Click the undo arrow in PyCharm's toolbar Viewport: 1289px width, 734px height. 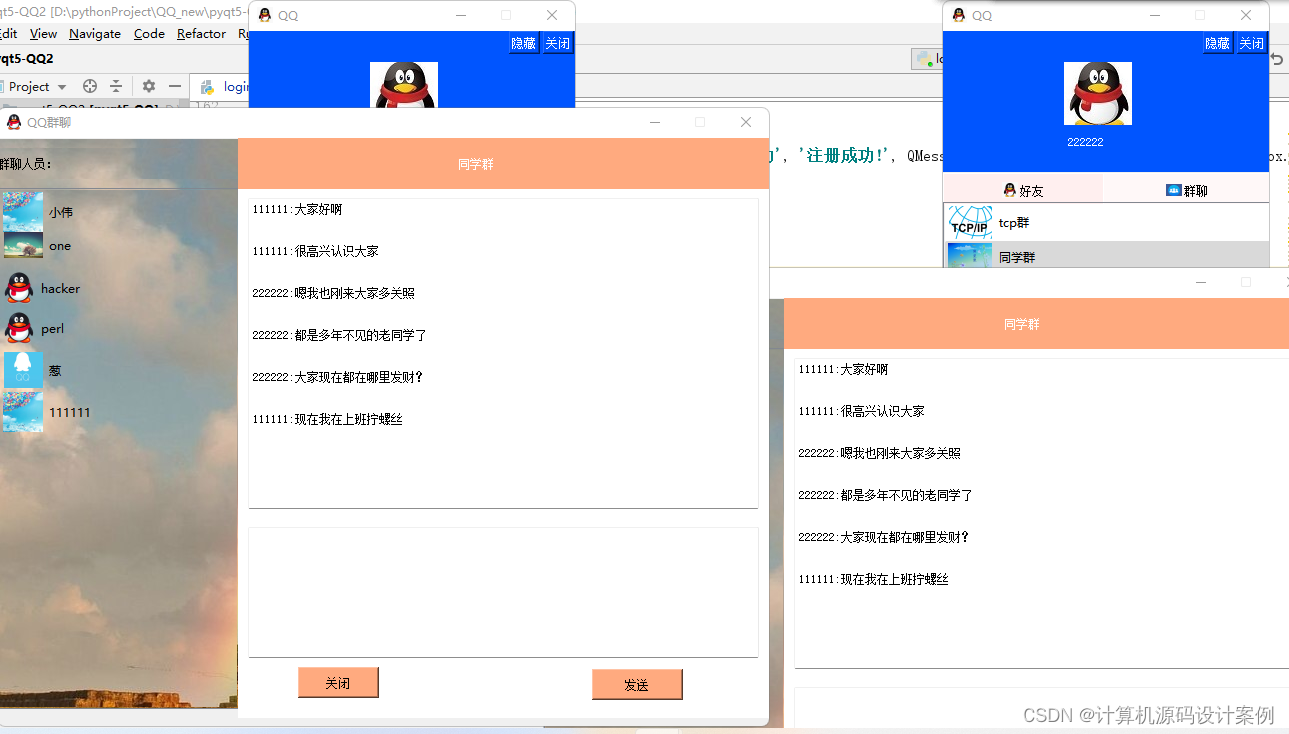point(1277,59)
